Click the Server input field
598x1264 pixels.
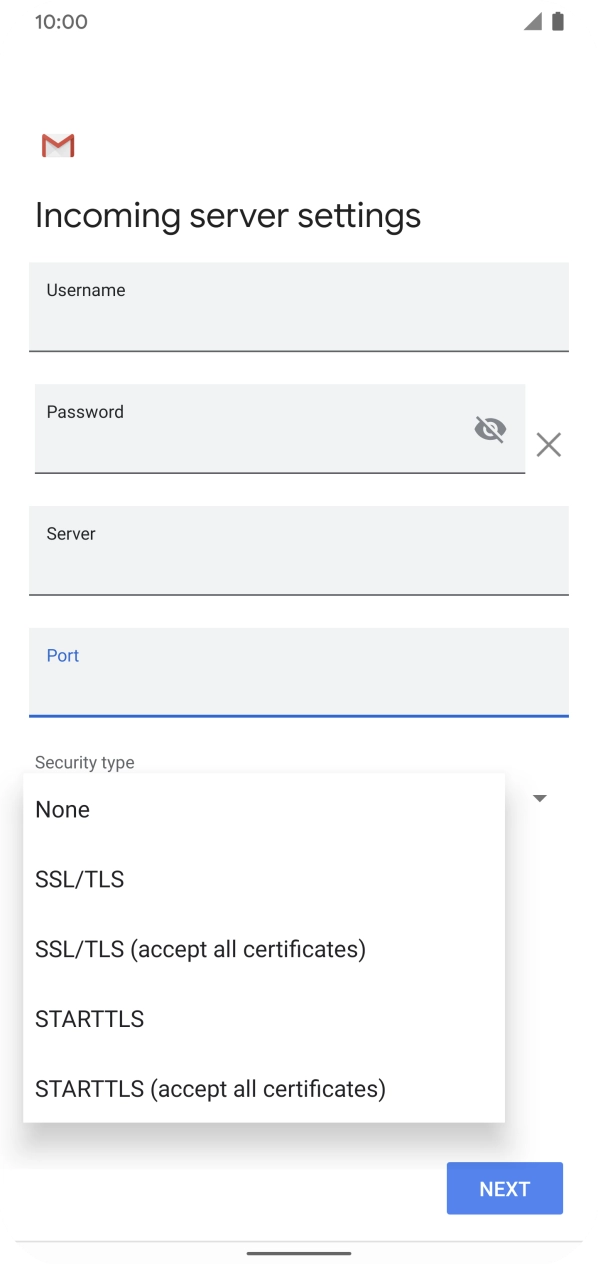point(299,551)
